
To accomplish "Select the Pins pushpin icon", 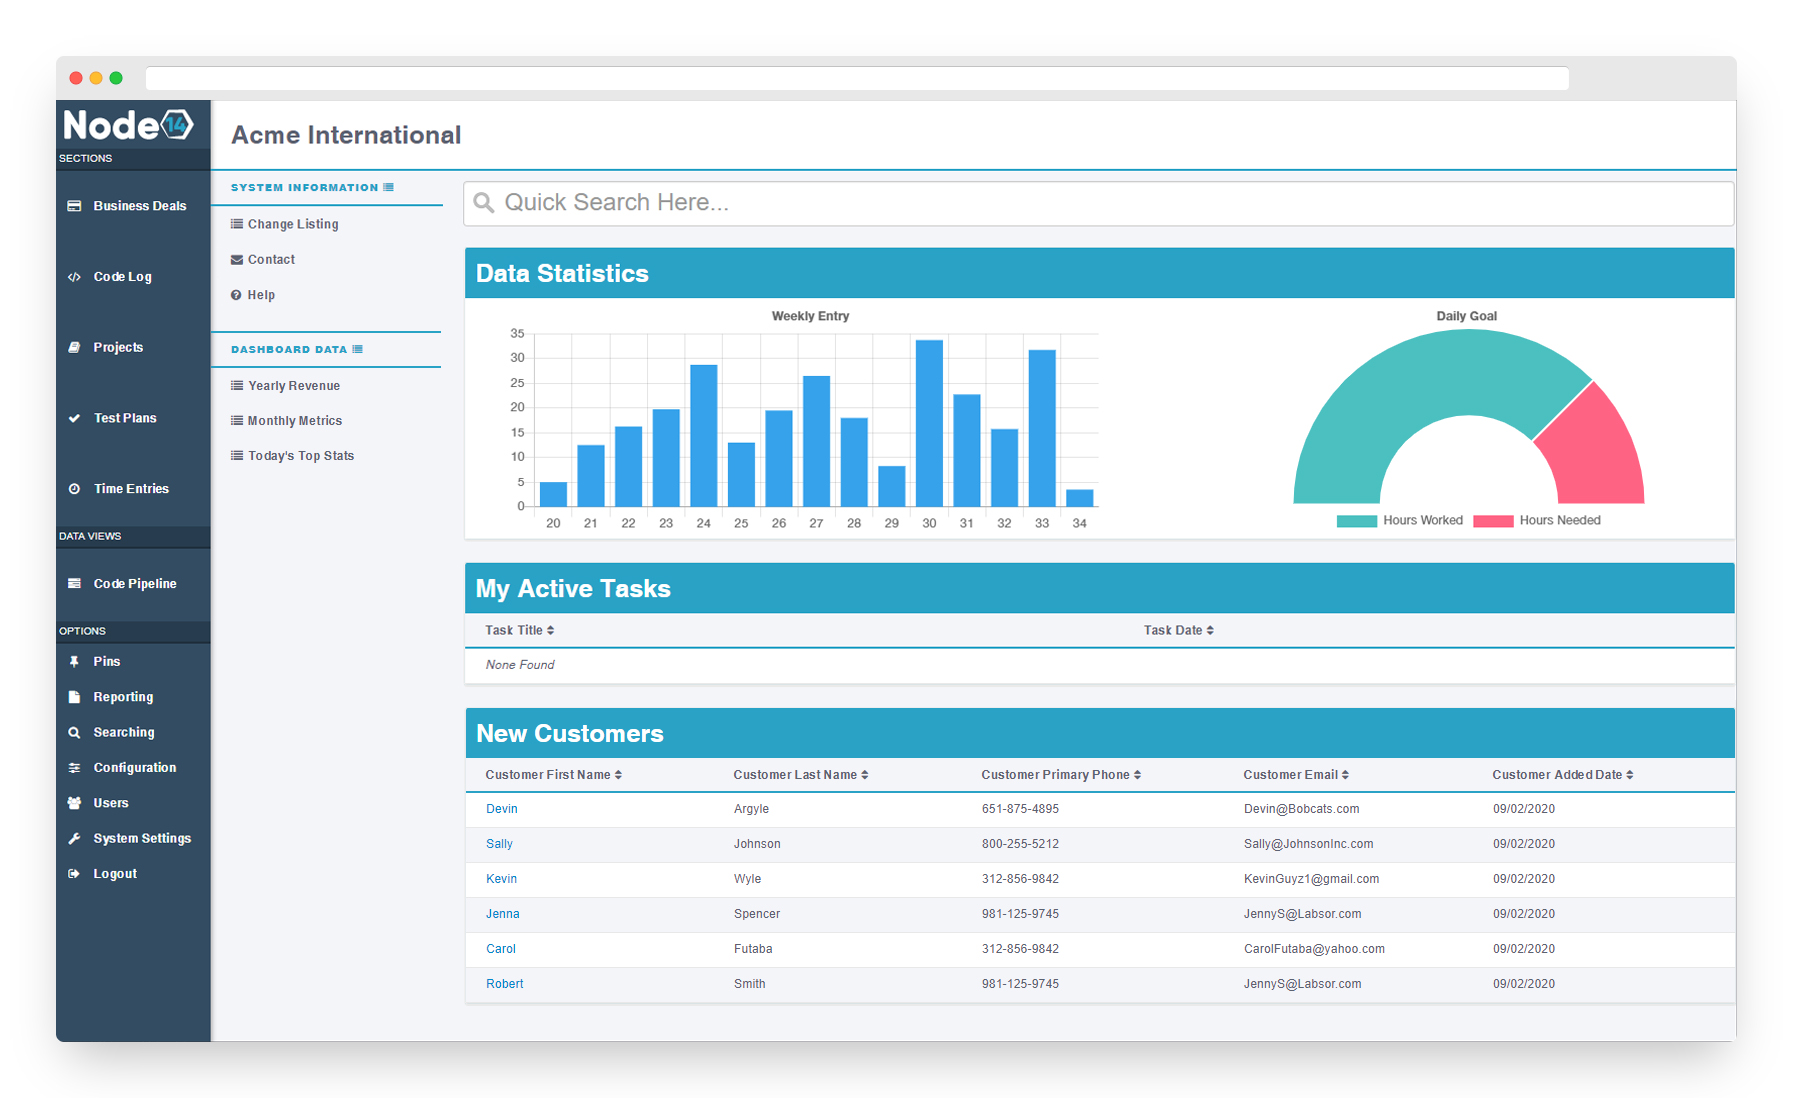I will tap(74, 661).
